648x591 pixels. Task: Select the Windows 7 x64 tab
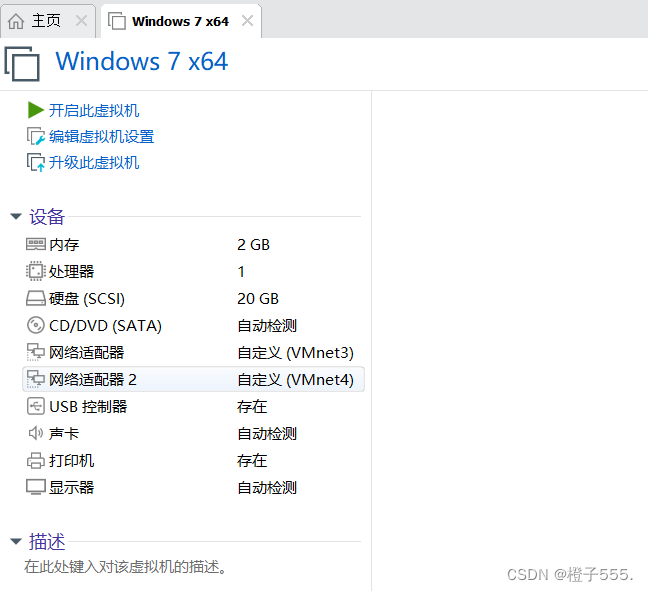pos(181,21)
